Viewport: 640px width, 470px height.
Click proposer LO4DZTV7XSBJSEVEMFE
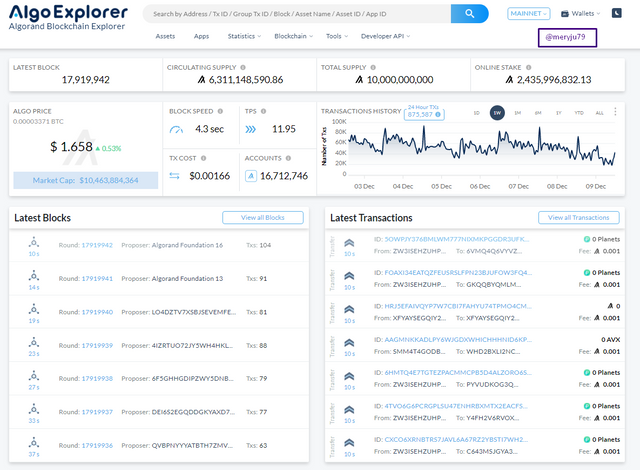(194, 312)
